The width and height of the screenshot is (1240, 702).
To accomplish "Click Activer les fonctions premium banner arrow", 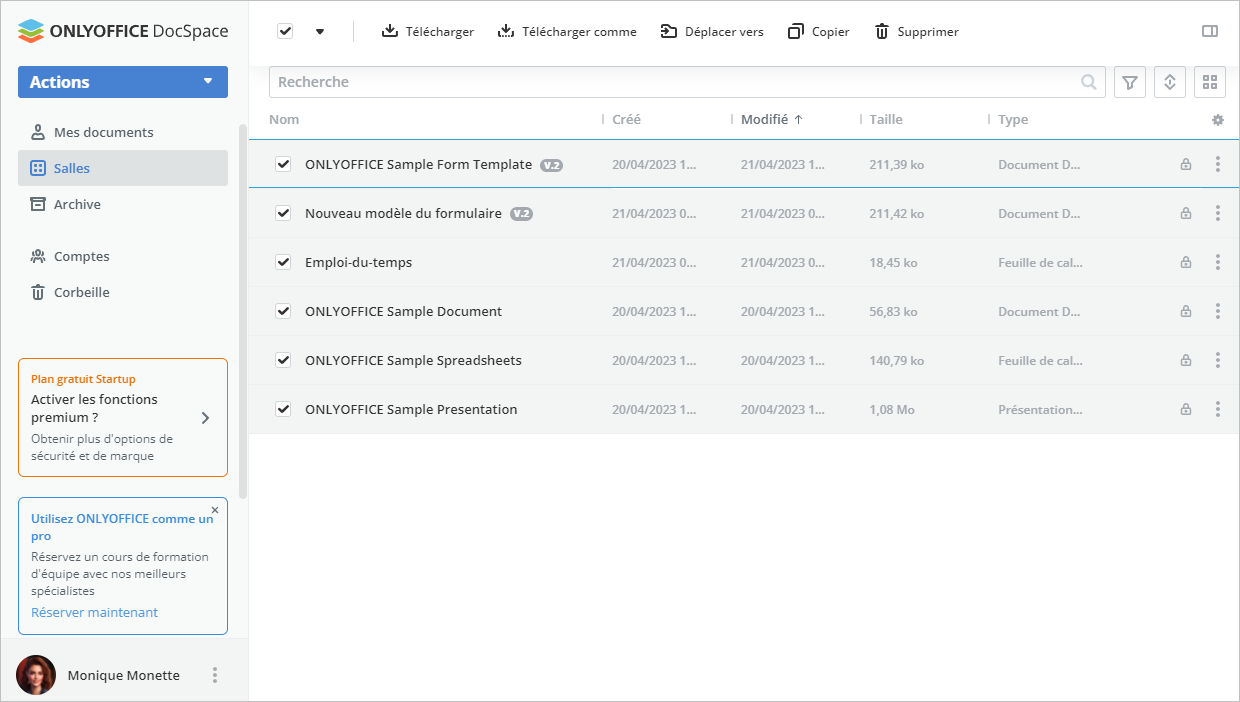I will tap(205, 418).
